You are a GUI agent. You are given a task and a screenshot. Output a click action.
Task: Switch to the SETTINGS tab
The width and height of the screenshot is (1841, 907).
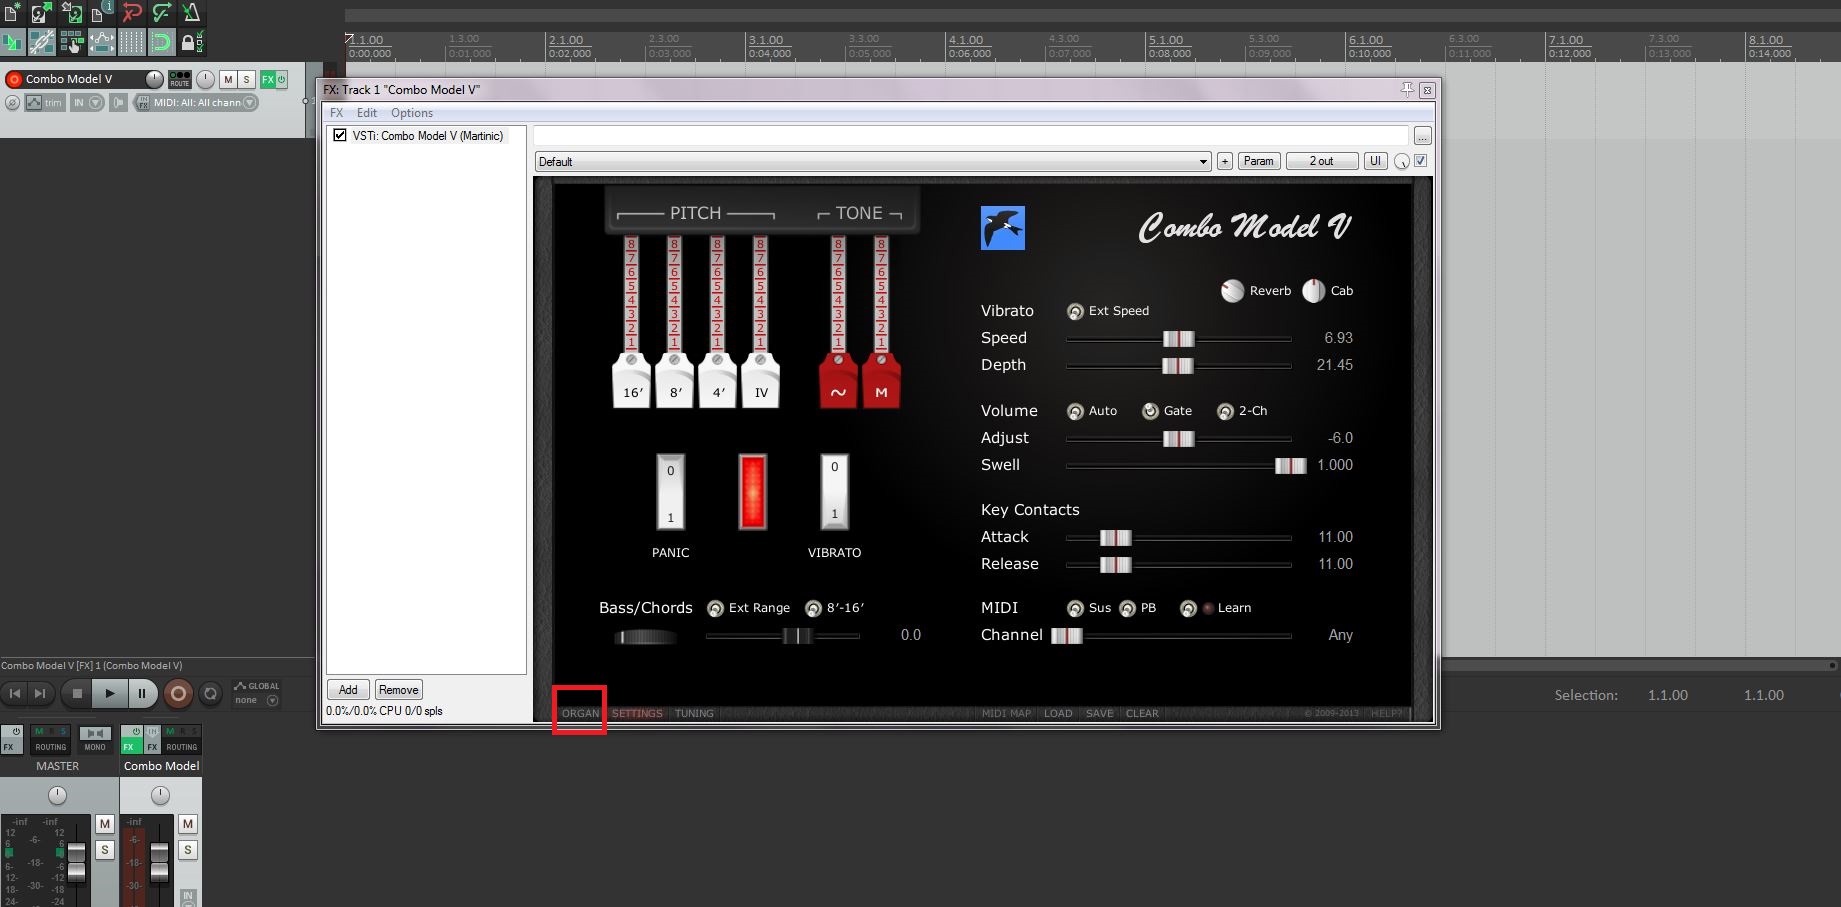point(637,713)
